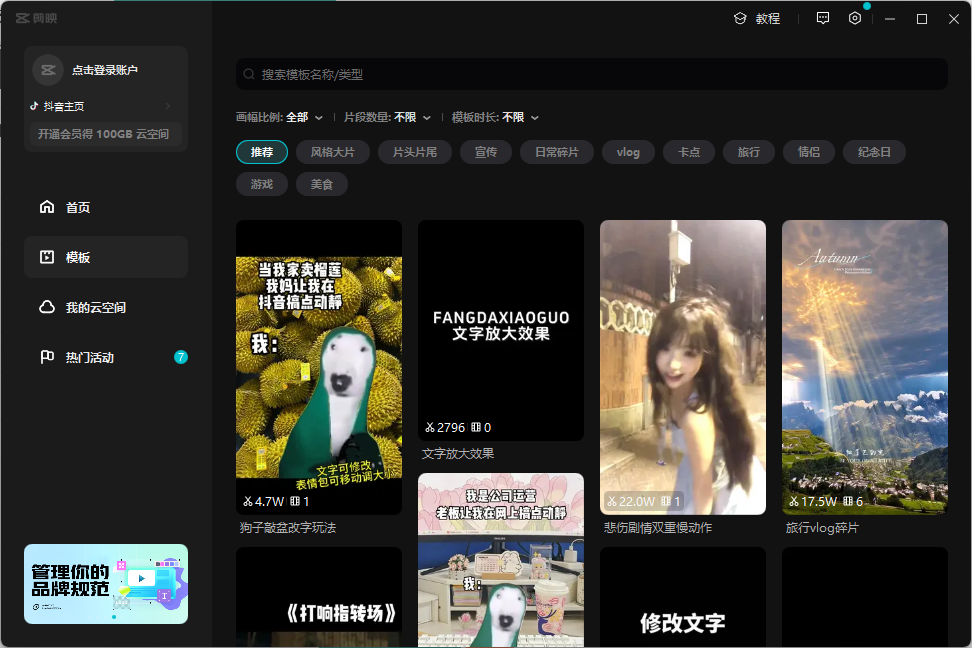Screen dimensions: 972x648
Task: Click clip count icon on 旅行vlog碎片 card
Action: click(x=848, y=501)
